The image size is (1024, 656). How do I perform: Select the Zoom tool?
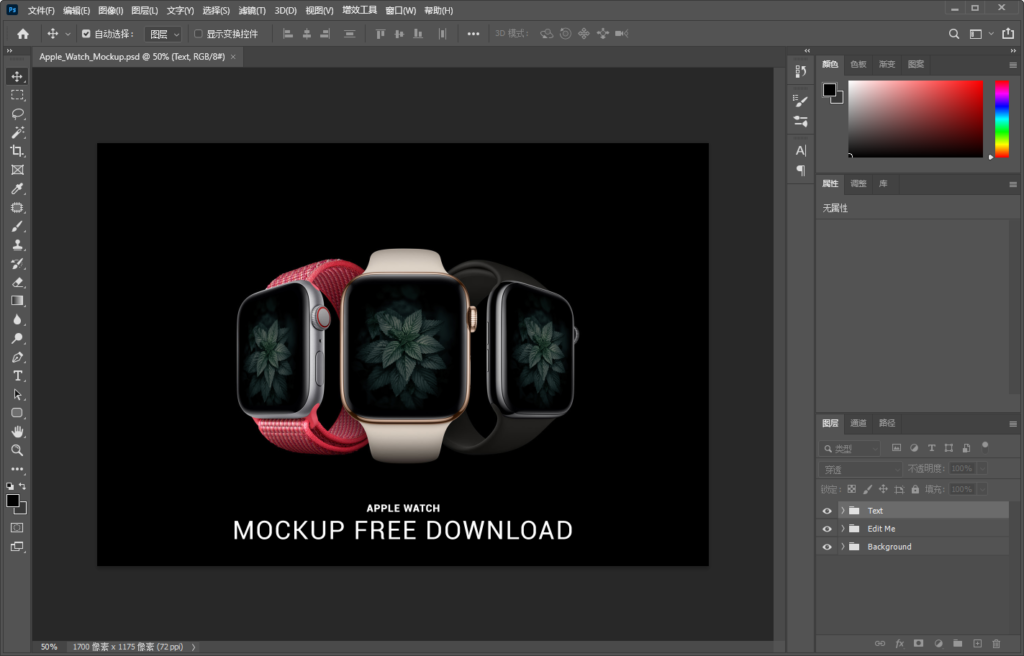17,450
